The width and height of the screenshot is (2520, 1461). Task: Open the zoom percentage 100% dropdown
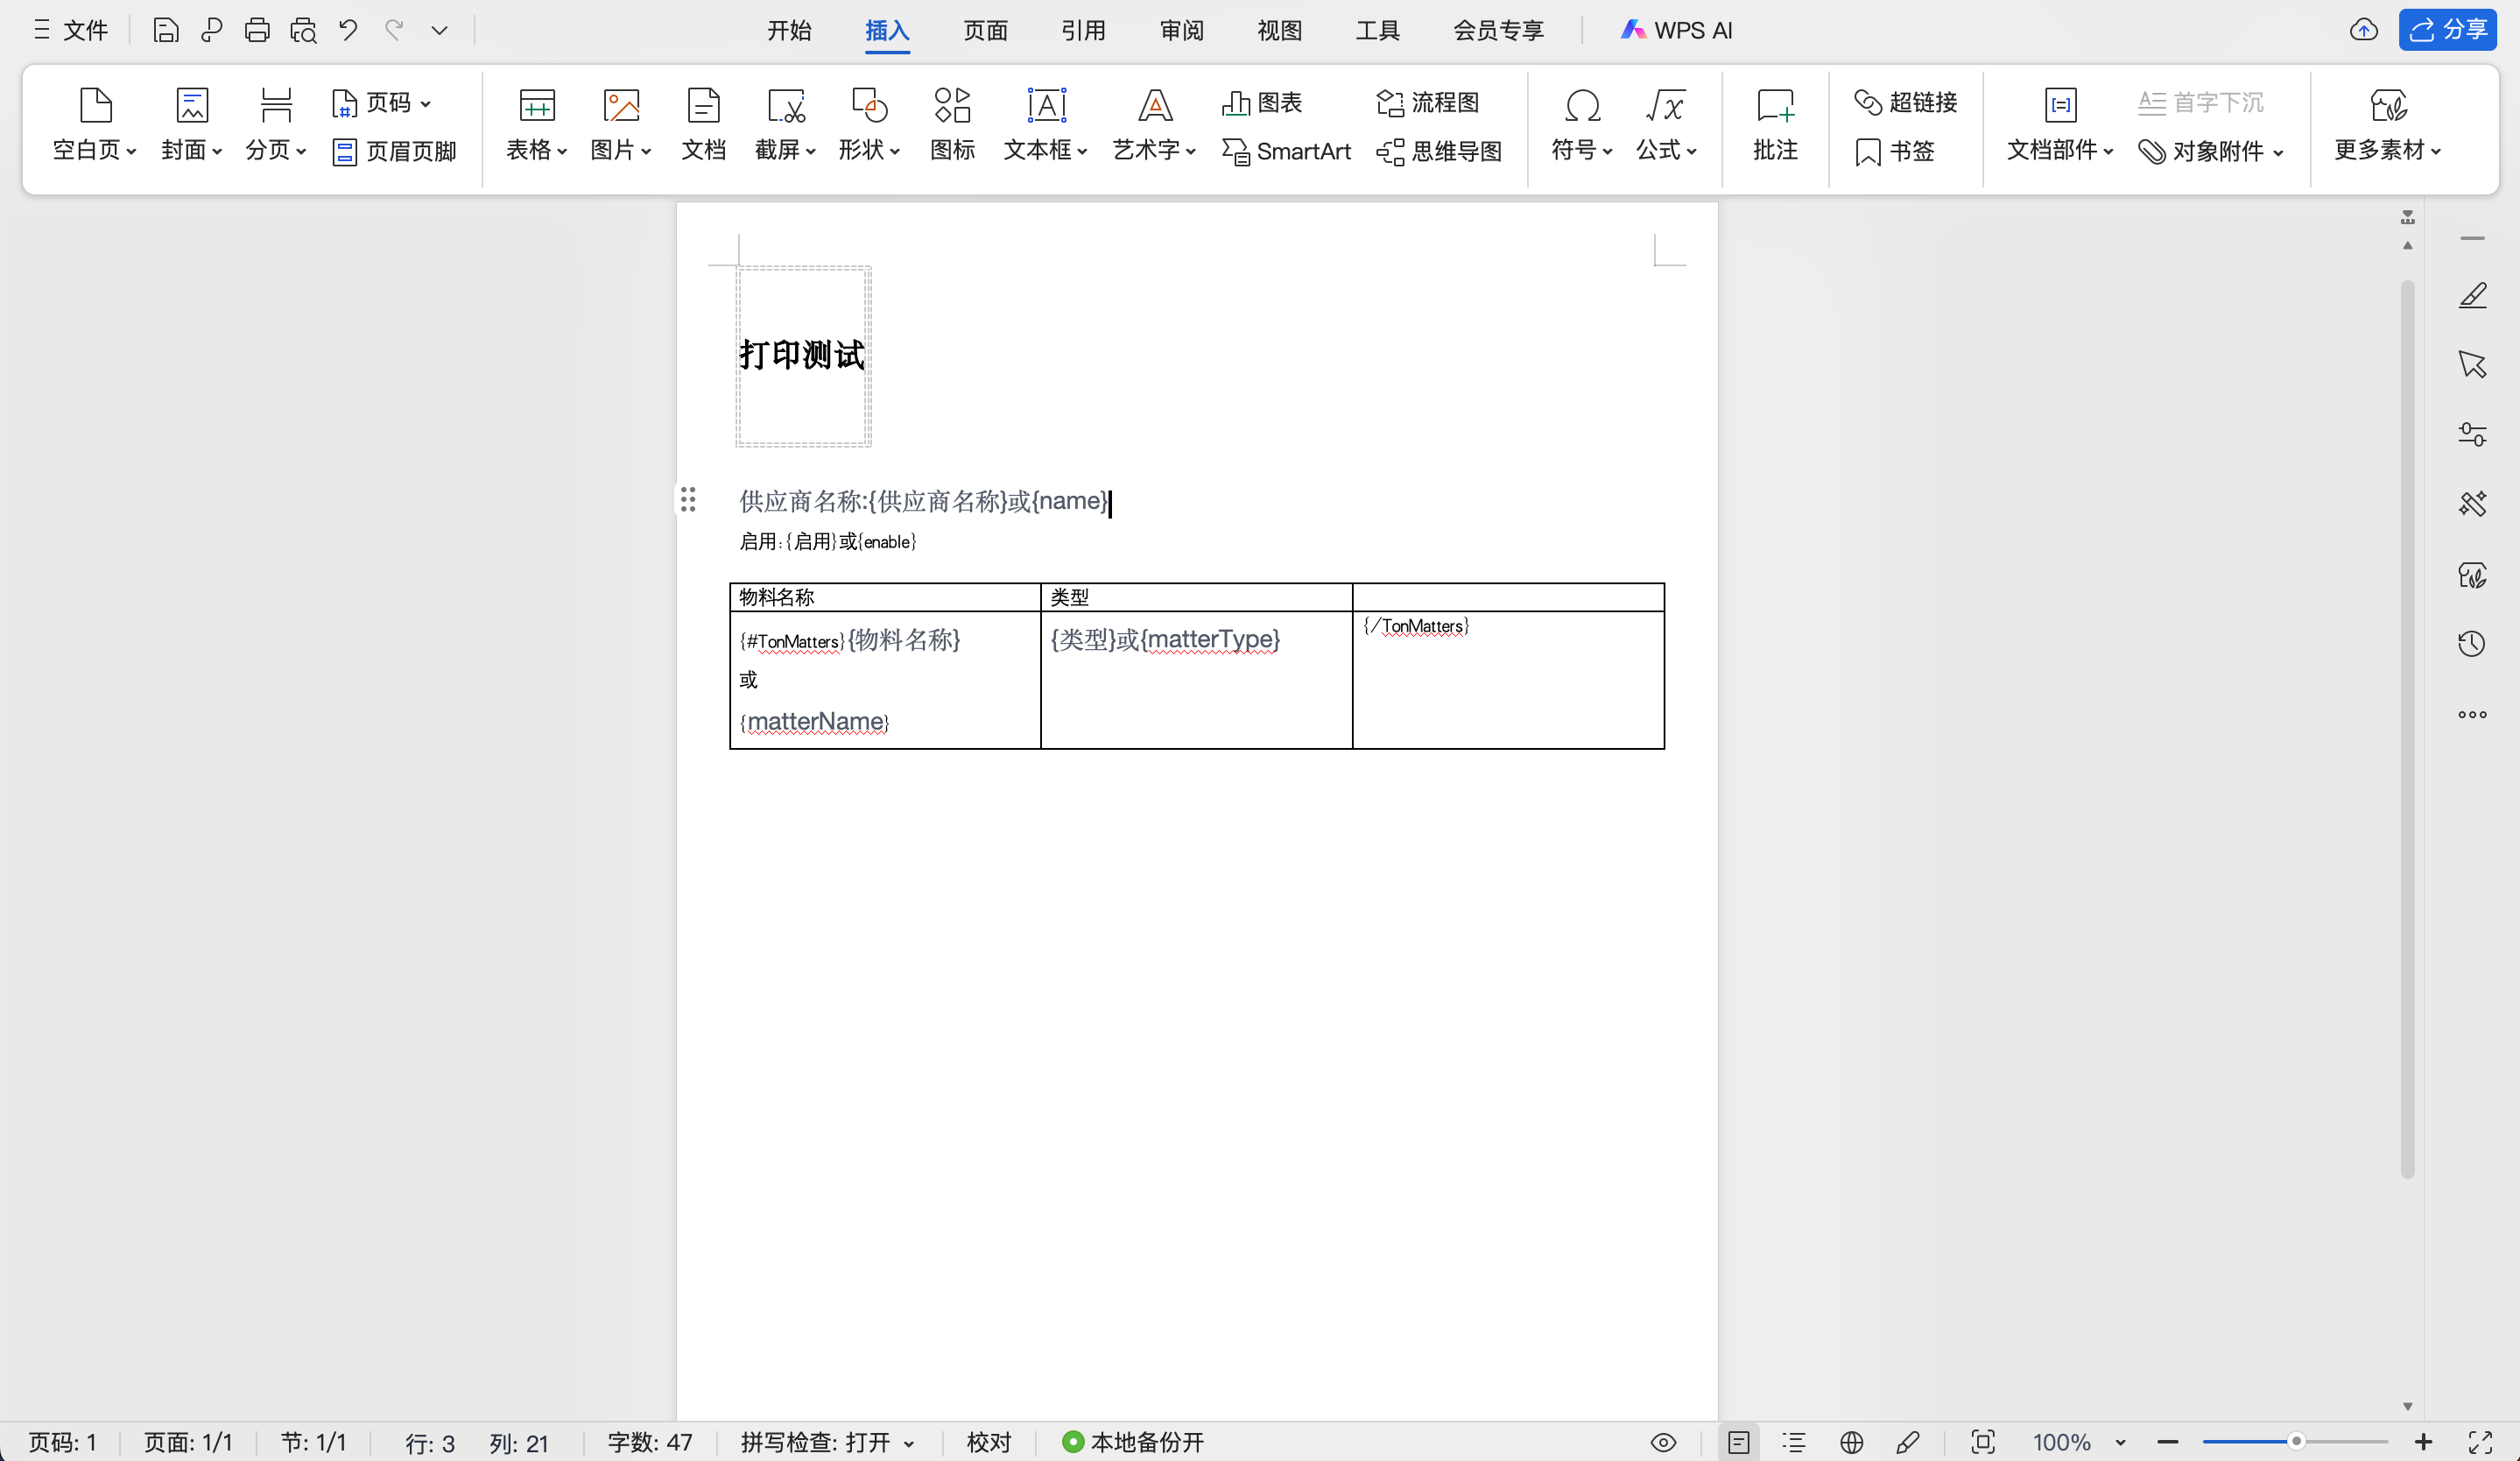[x=2120, y=1442]
